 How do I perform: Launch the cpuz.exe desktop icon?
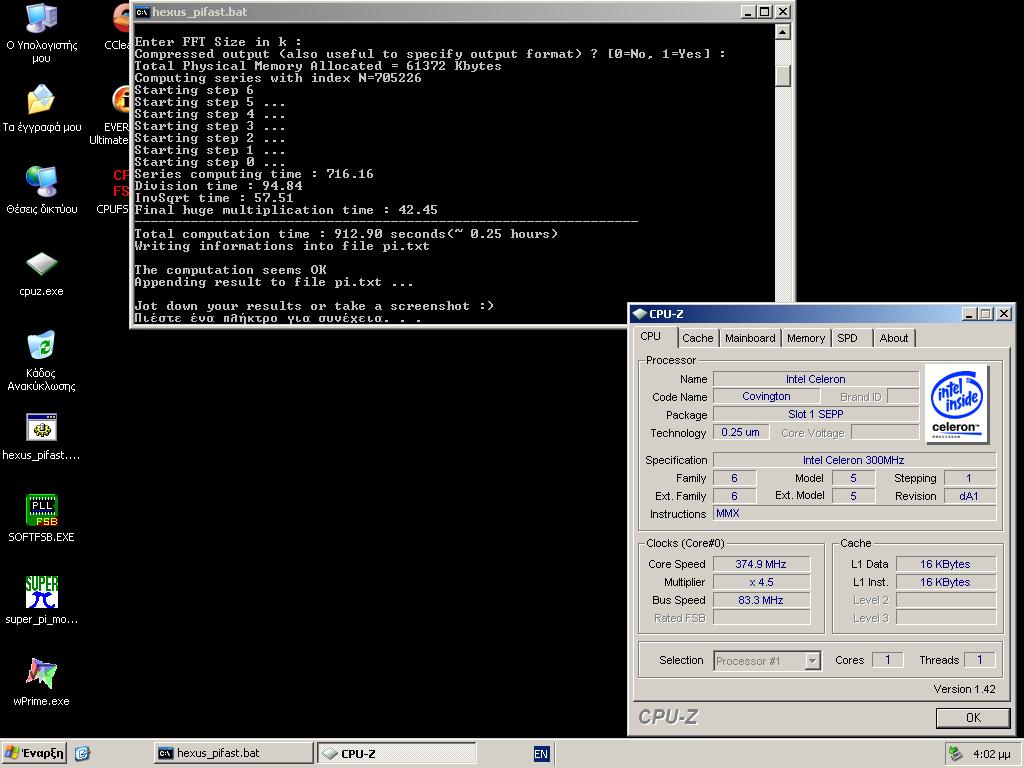[41, 264]
